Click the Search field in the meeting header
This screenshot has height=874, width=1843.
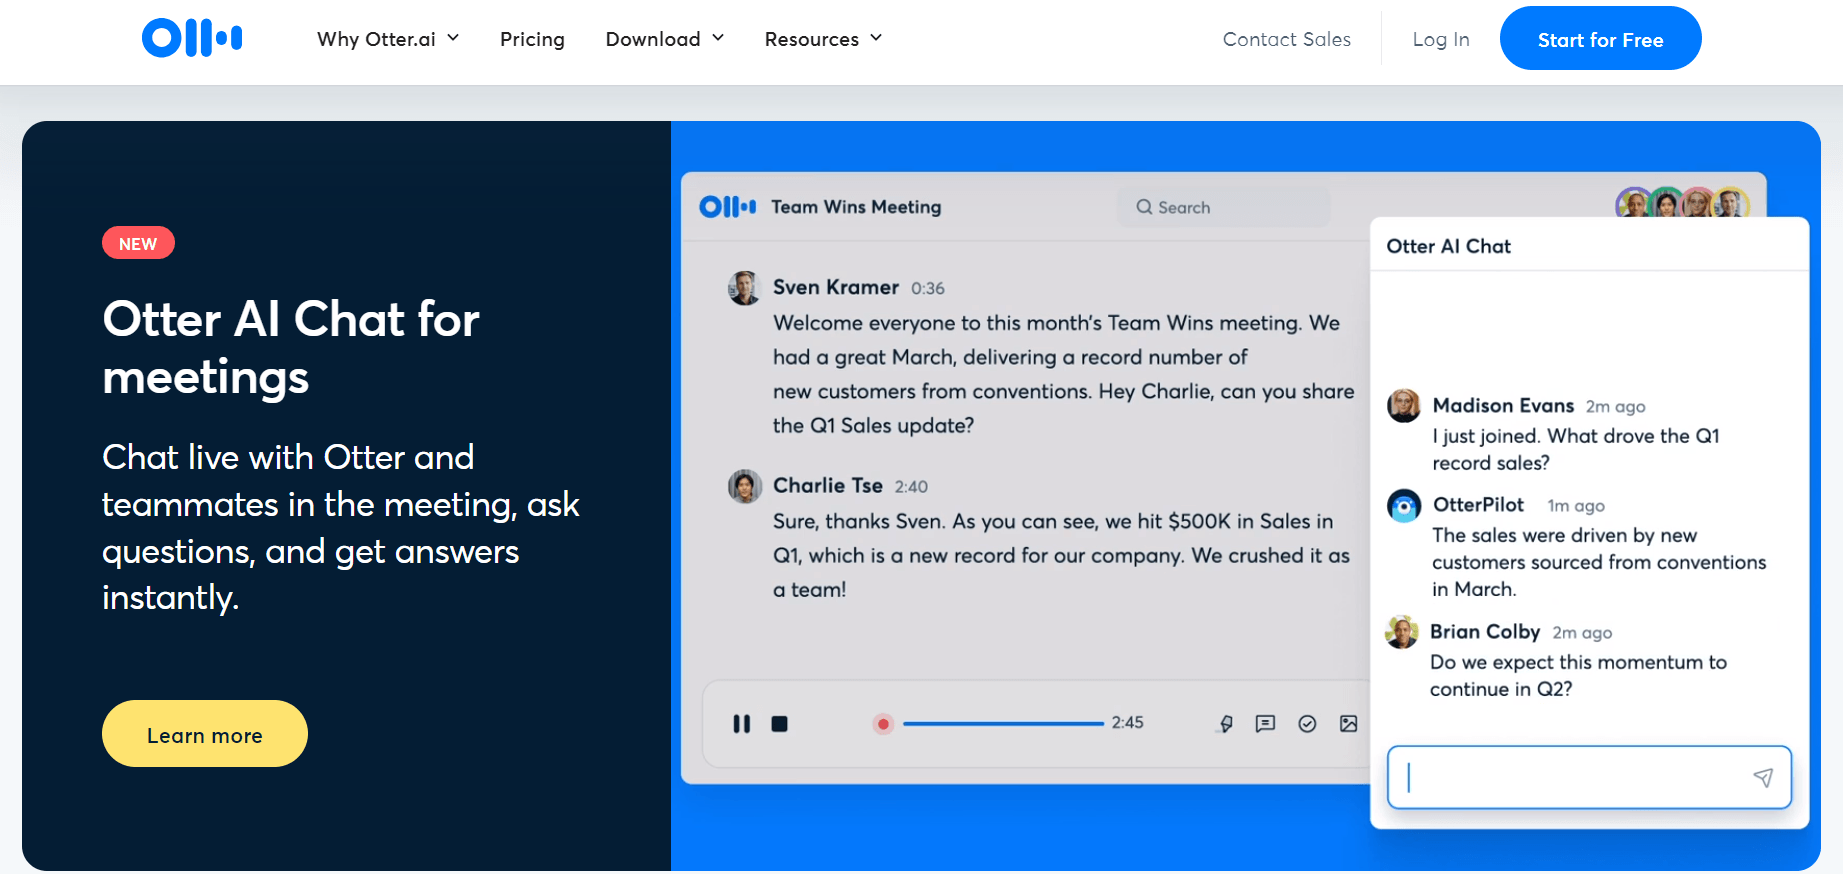pos(1224,207)
